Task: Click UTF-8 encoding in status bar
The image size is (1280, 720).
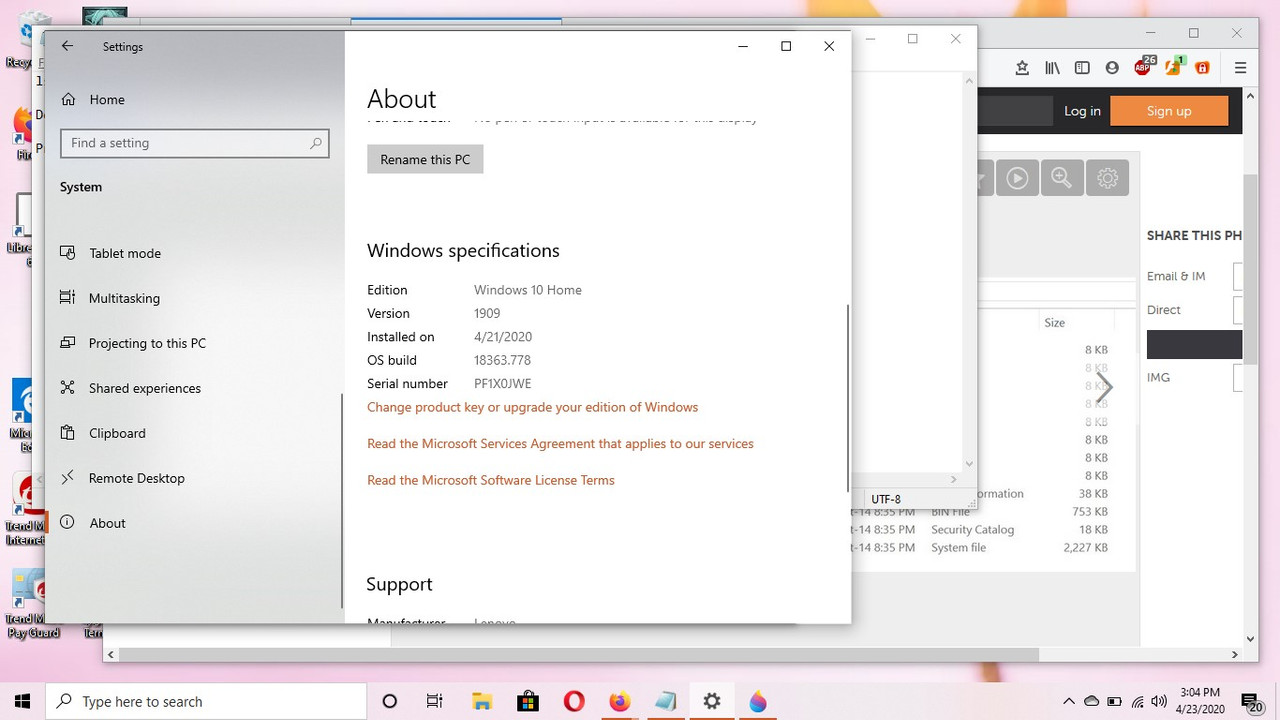Action: (x=886, y=499)
